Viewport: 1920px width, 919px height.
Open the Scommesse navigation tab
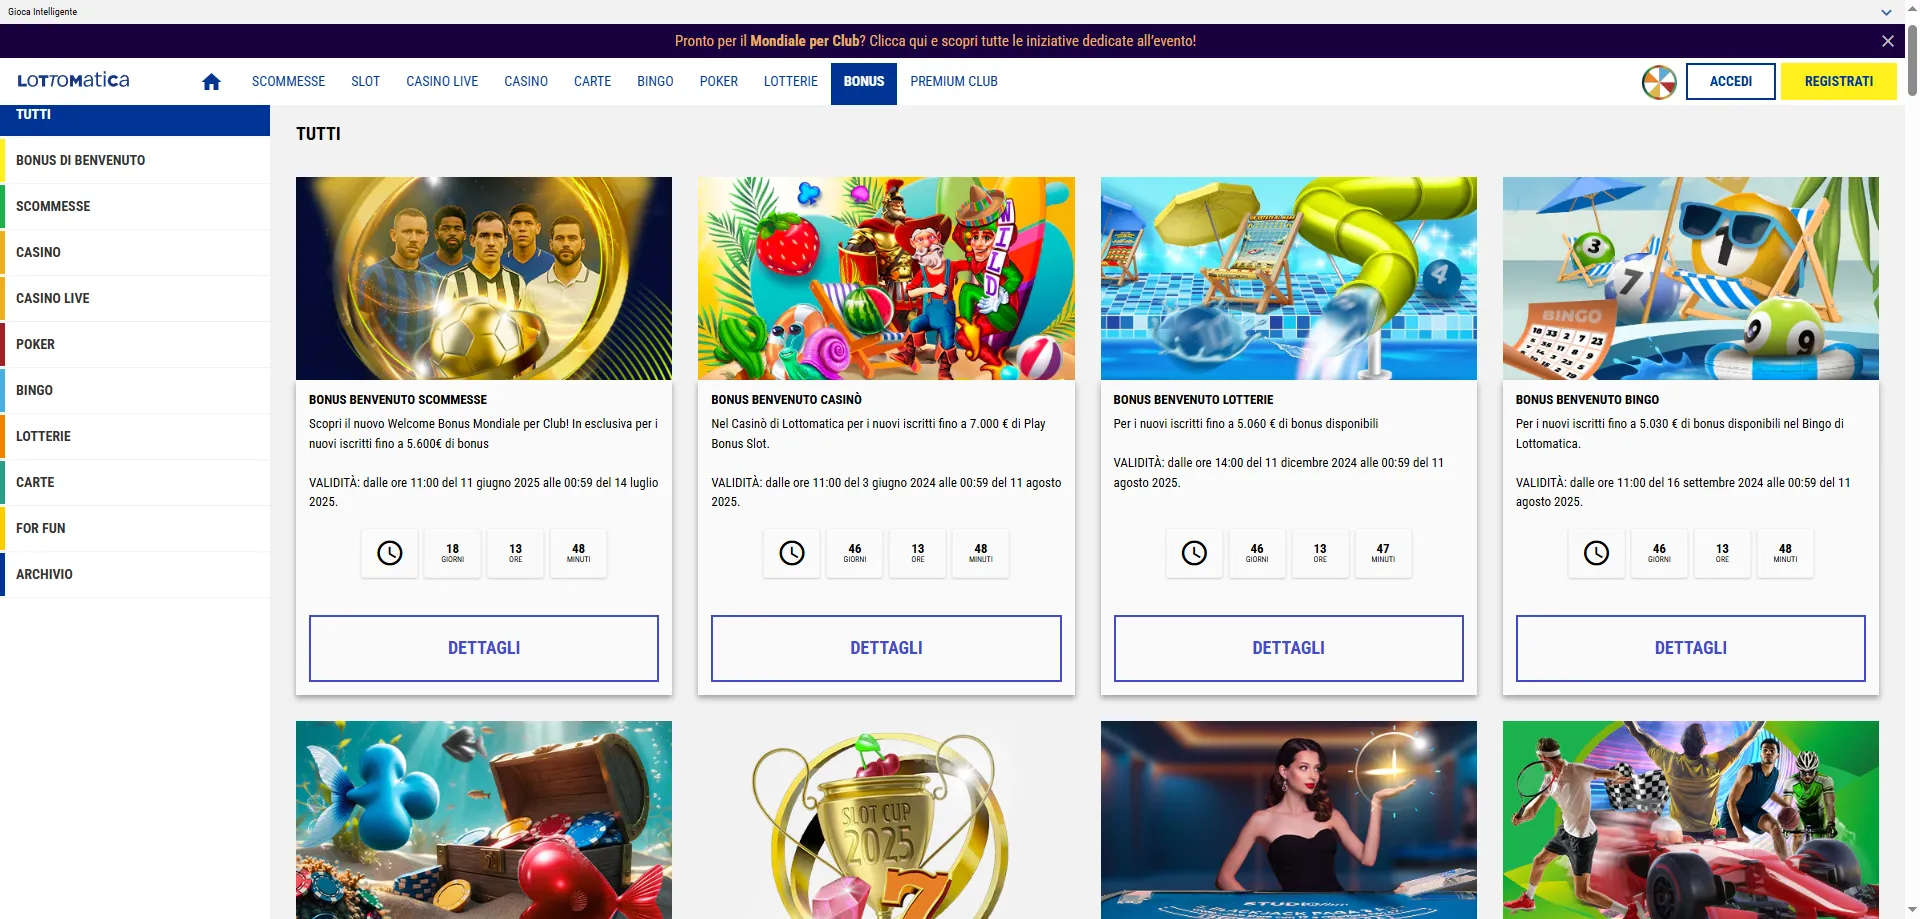point(288,82)
